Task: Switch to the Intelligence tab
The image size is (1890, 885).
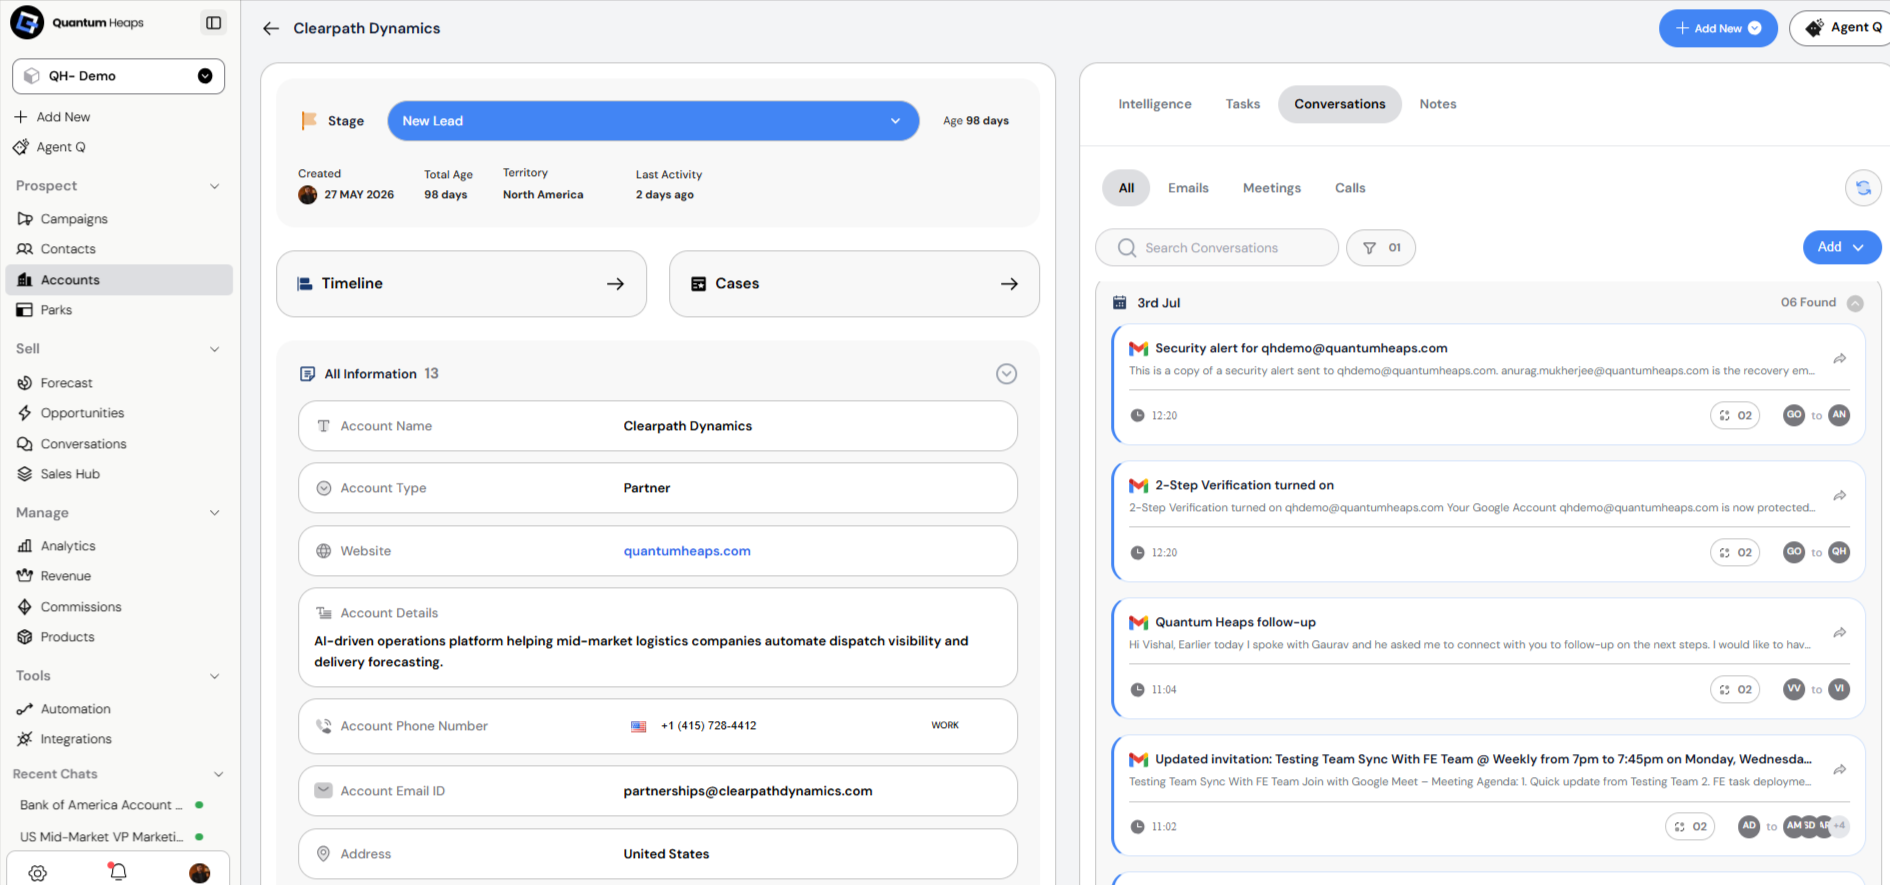Action: pos(1155,104)
